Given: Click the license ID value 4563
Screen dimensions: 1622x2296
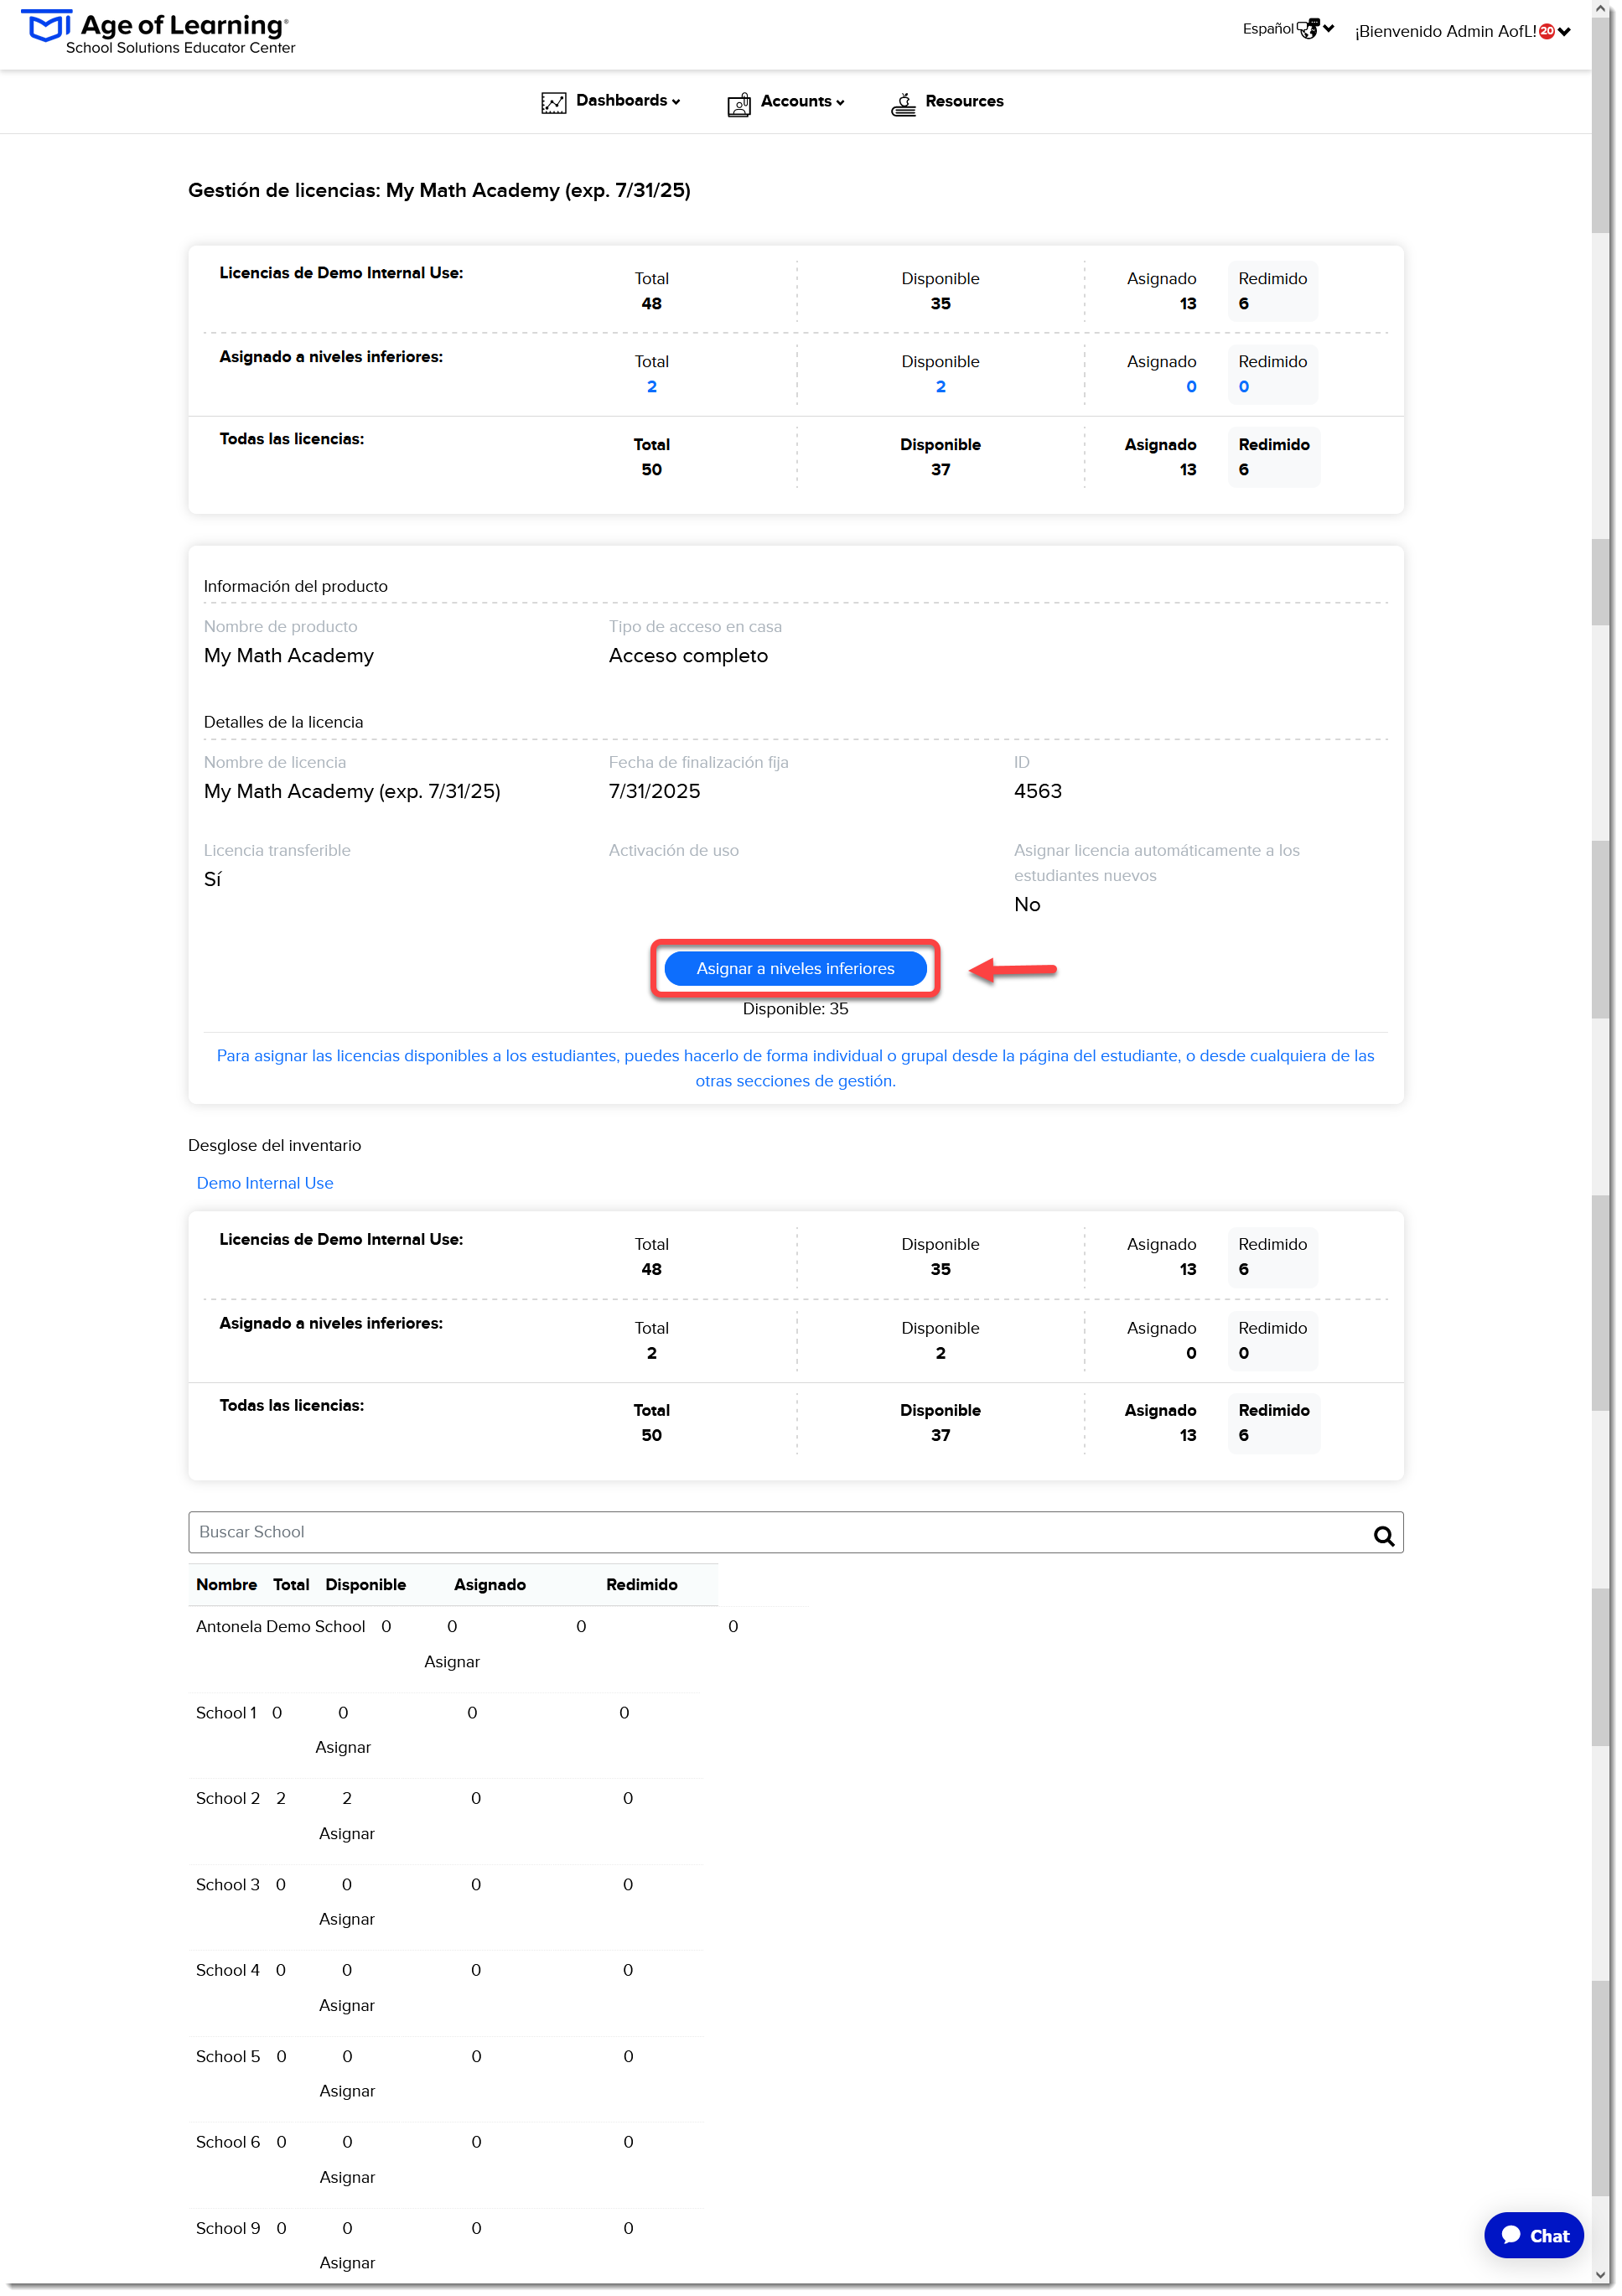Looking at the screenshot, I should (1038, 791).
